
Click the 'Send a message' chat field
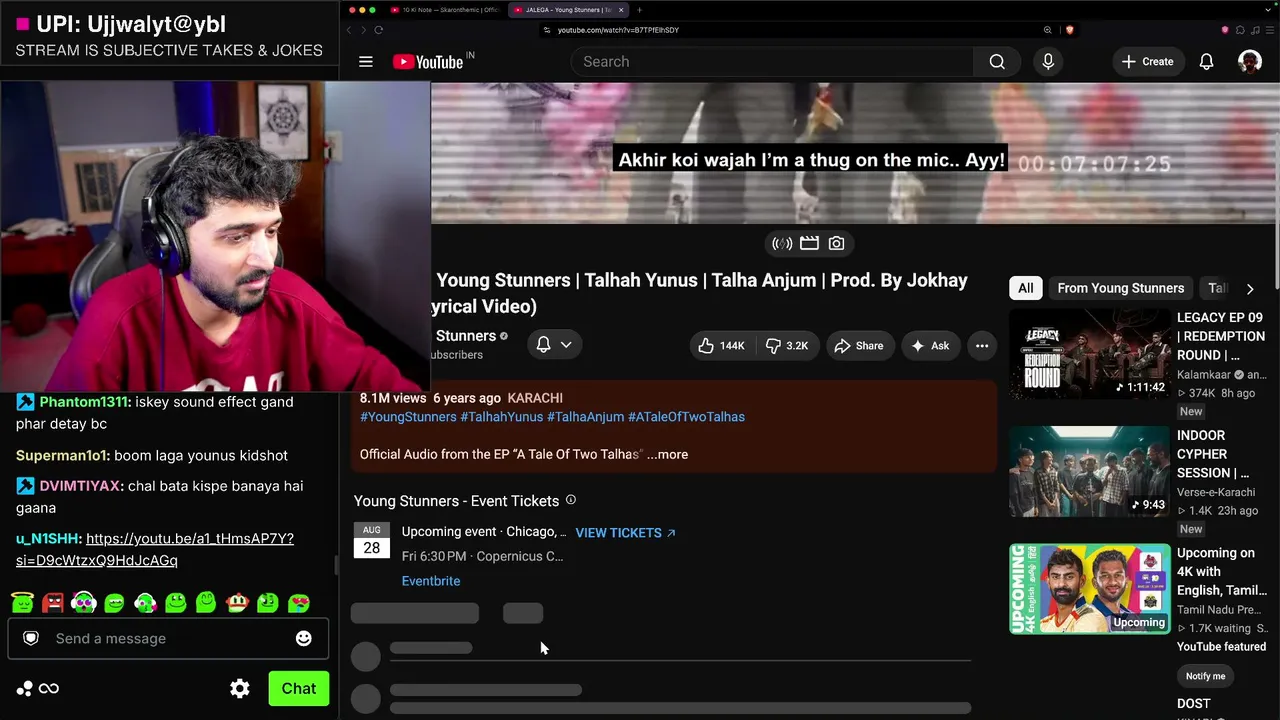pos(168,639)
